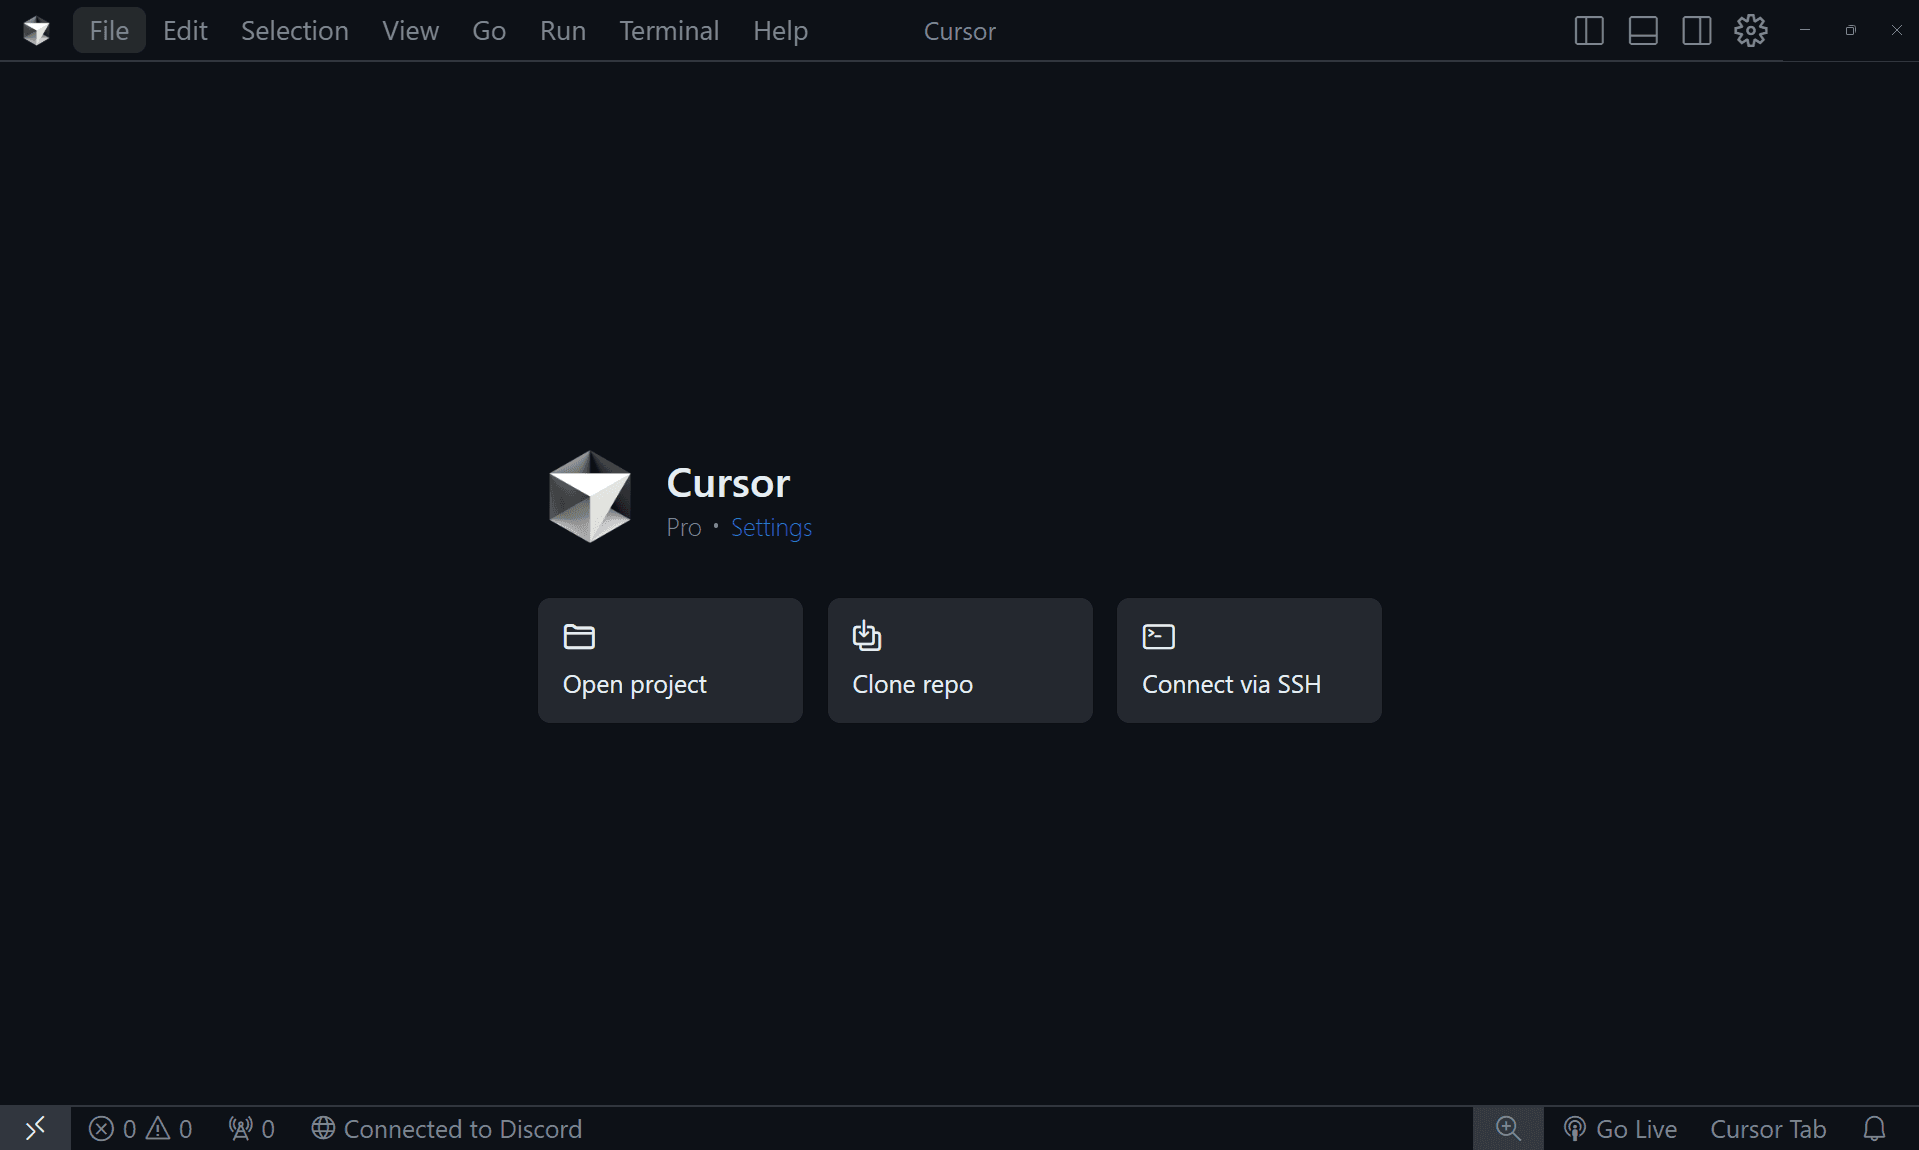Connect via SSH
This screenshot has width=1919, height=1150.
(x=1248, y=660)
